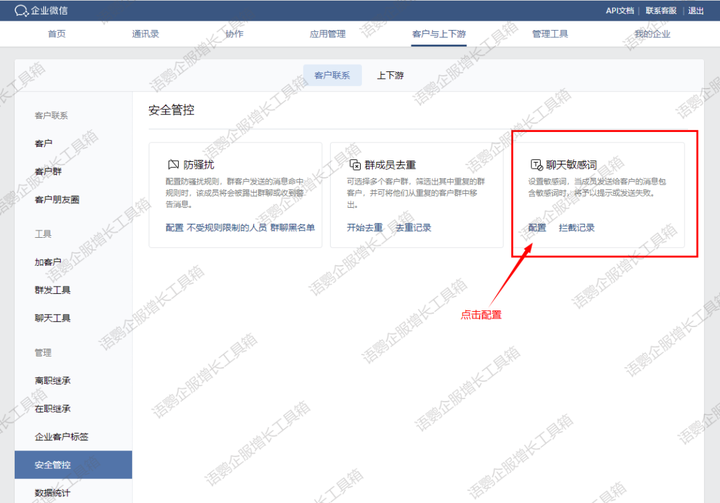Click 联系客服 in the header
The image size is (720, 503).
coord(661,10)
